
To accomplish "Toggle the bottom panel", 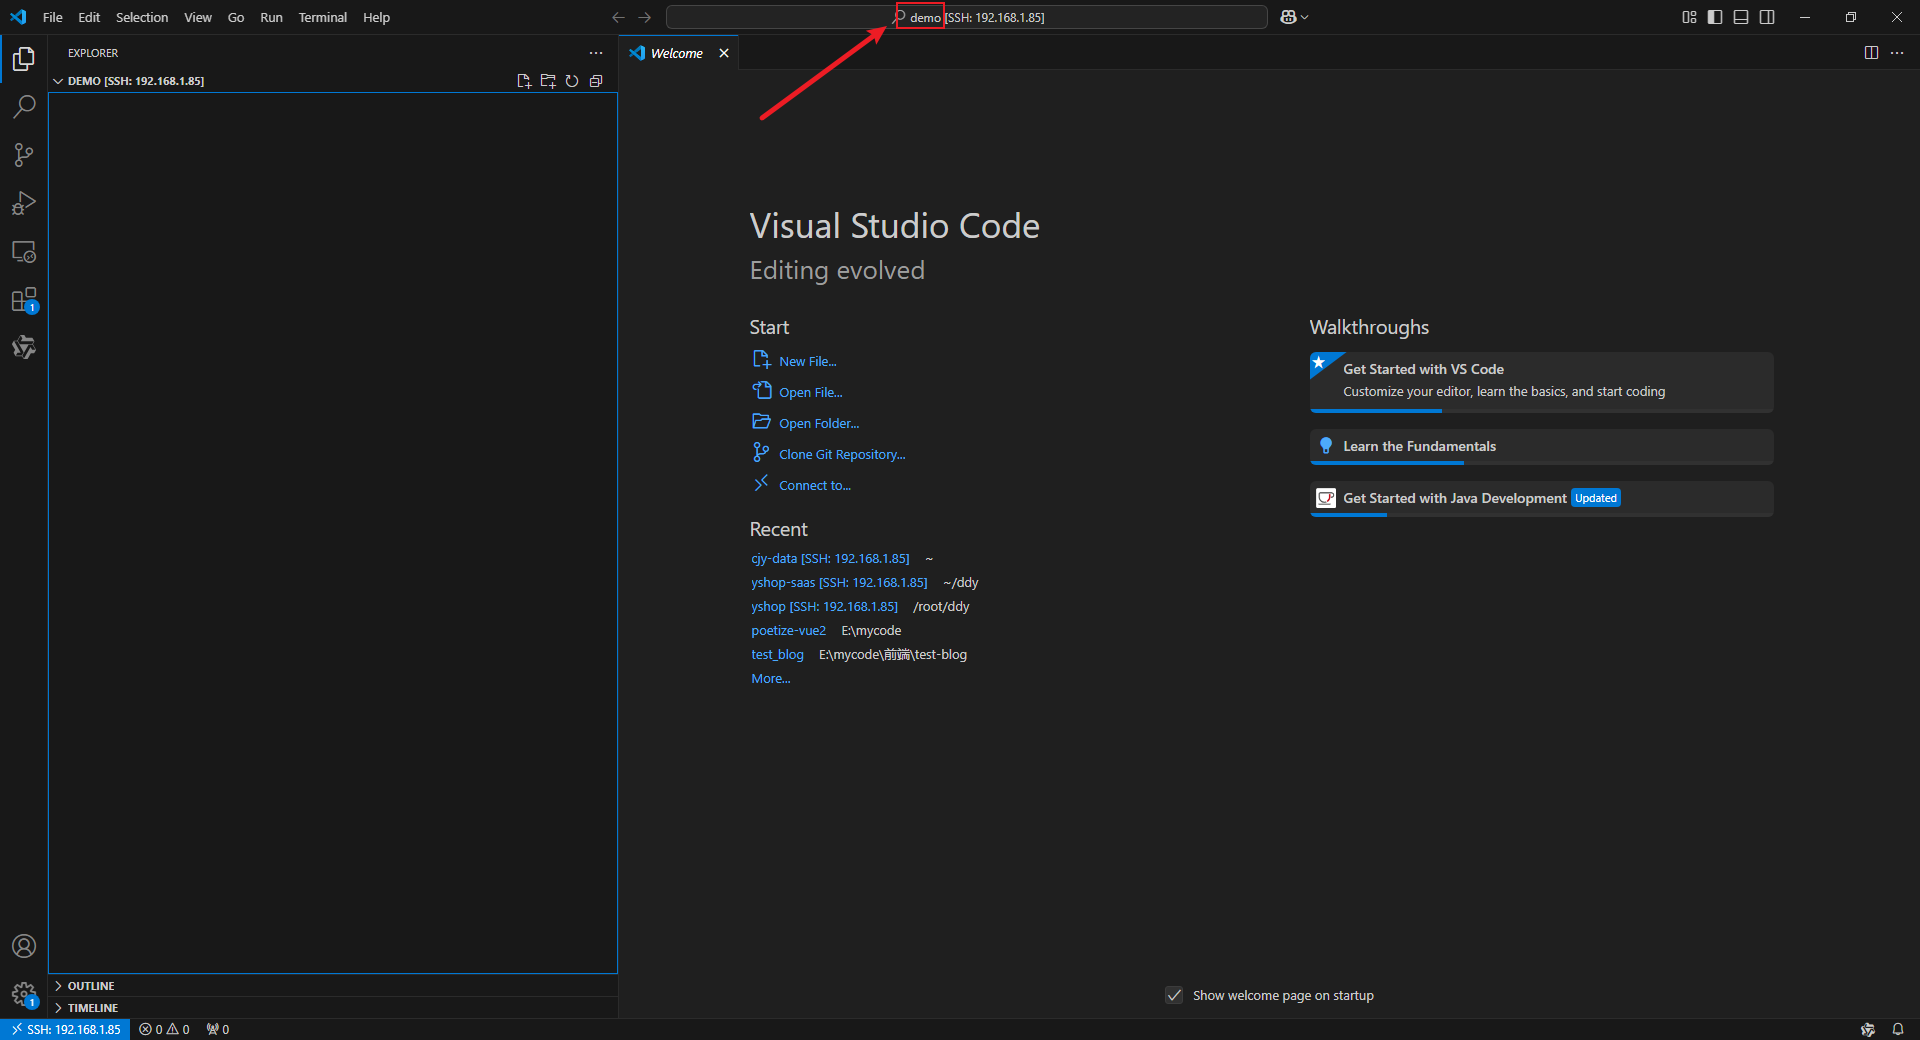I will (x=1741, y=17).
